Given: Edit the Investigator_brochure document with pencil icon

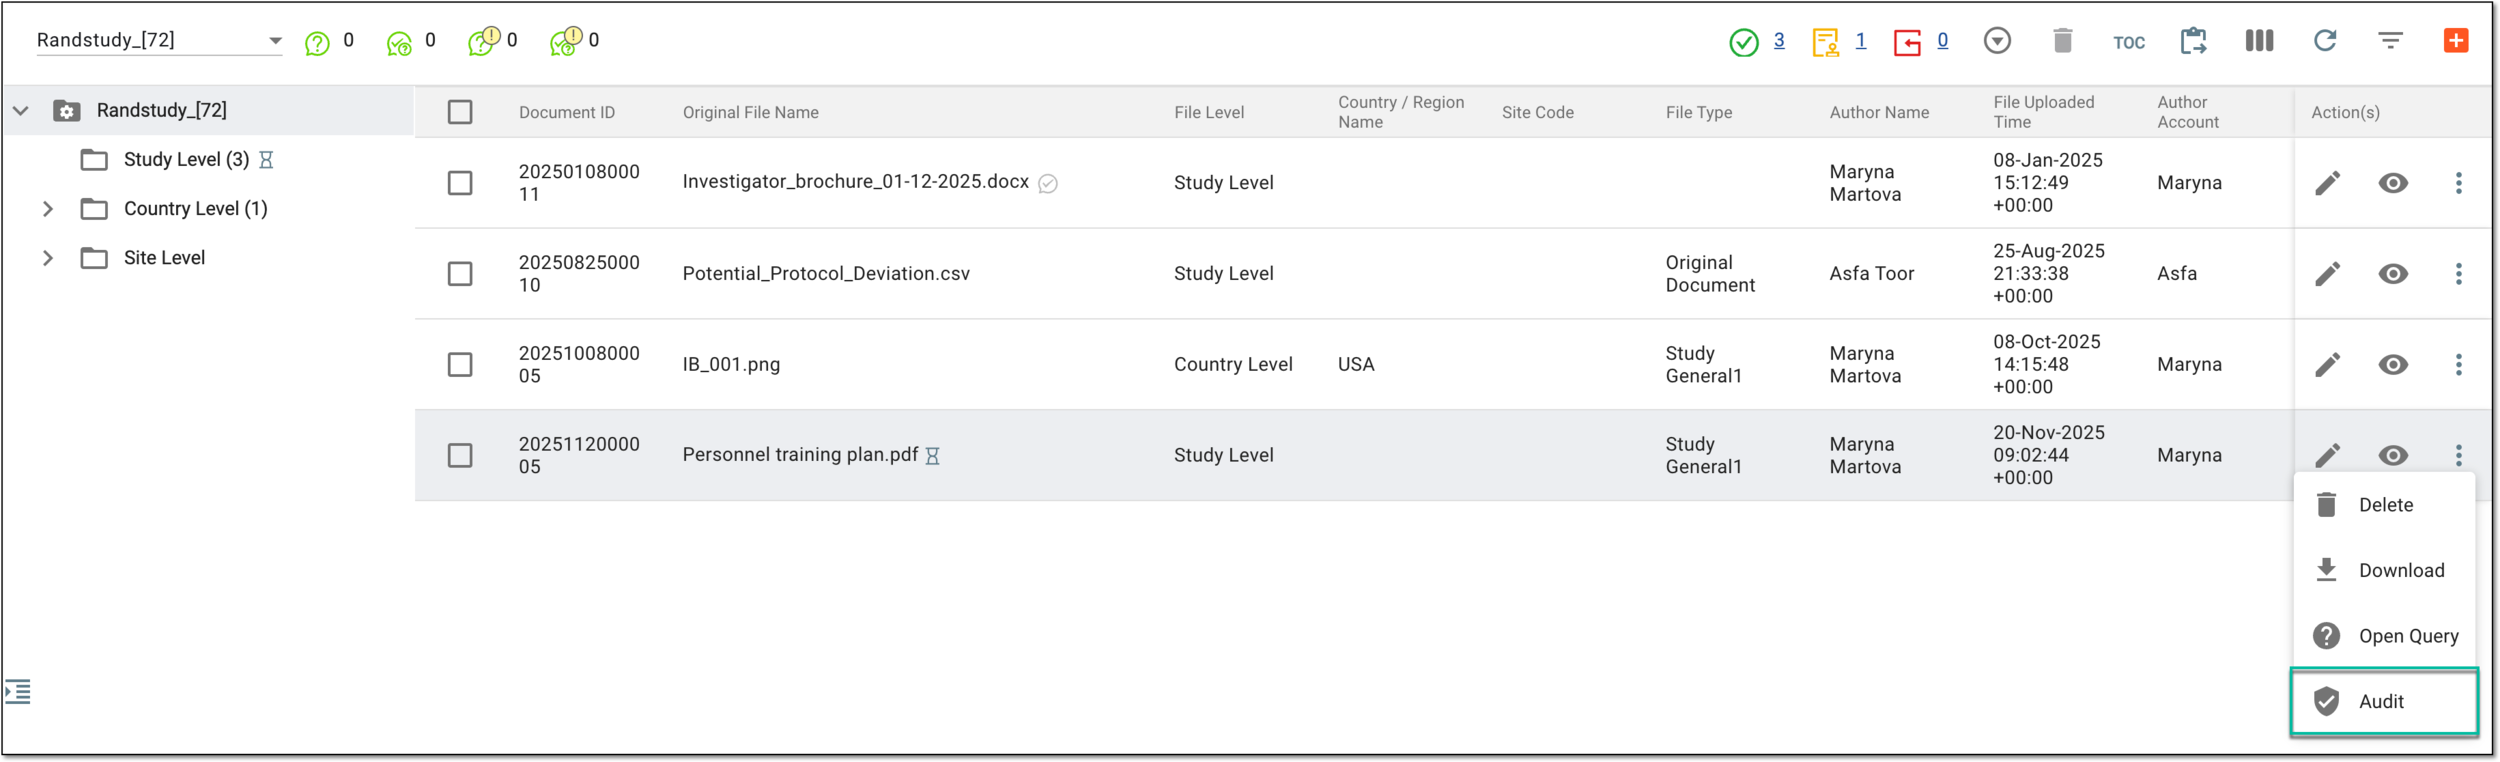Looking at the screenshot, I should (2328, 183).
